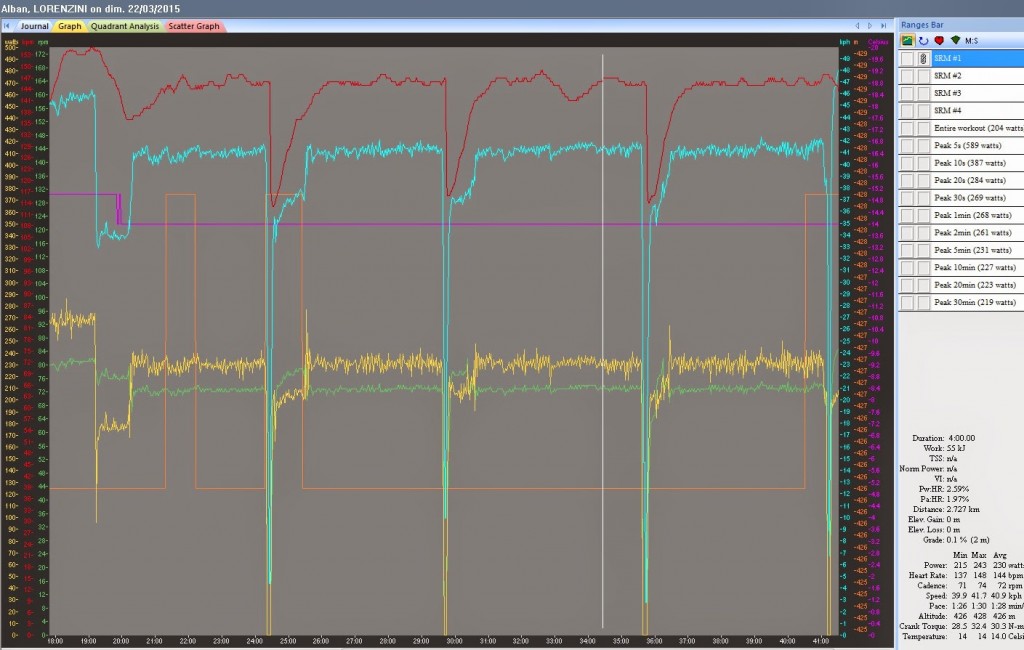This screenshot has width=1024, height=650.
Task: Switch to the Journal tab
Action: (x=34, y=26)
